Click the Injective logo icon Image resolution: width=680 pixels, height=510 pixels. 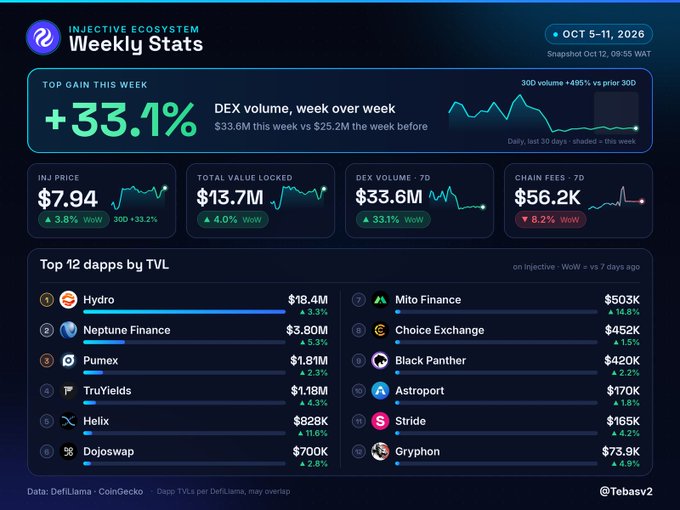(x=43, y=37)
